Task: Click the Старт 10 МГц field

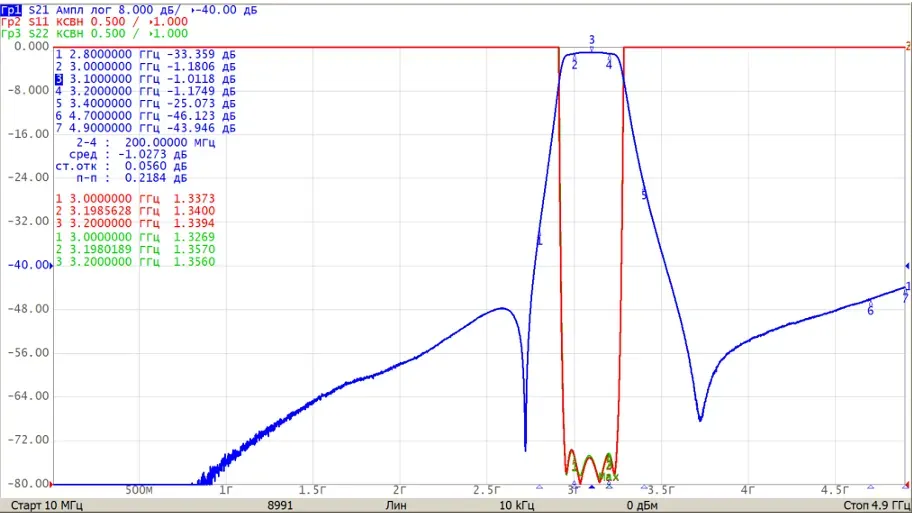Action: click(x=47, y=505)
